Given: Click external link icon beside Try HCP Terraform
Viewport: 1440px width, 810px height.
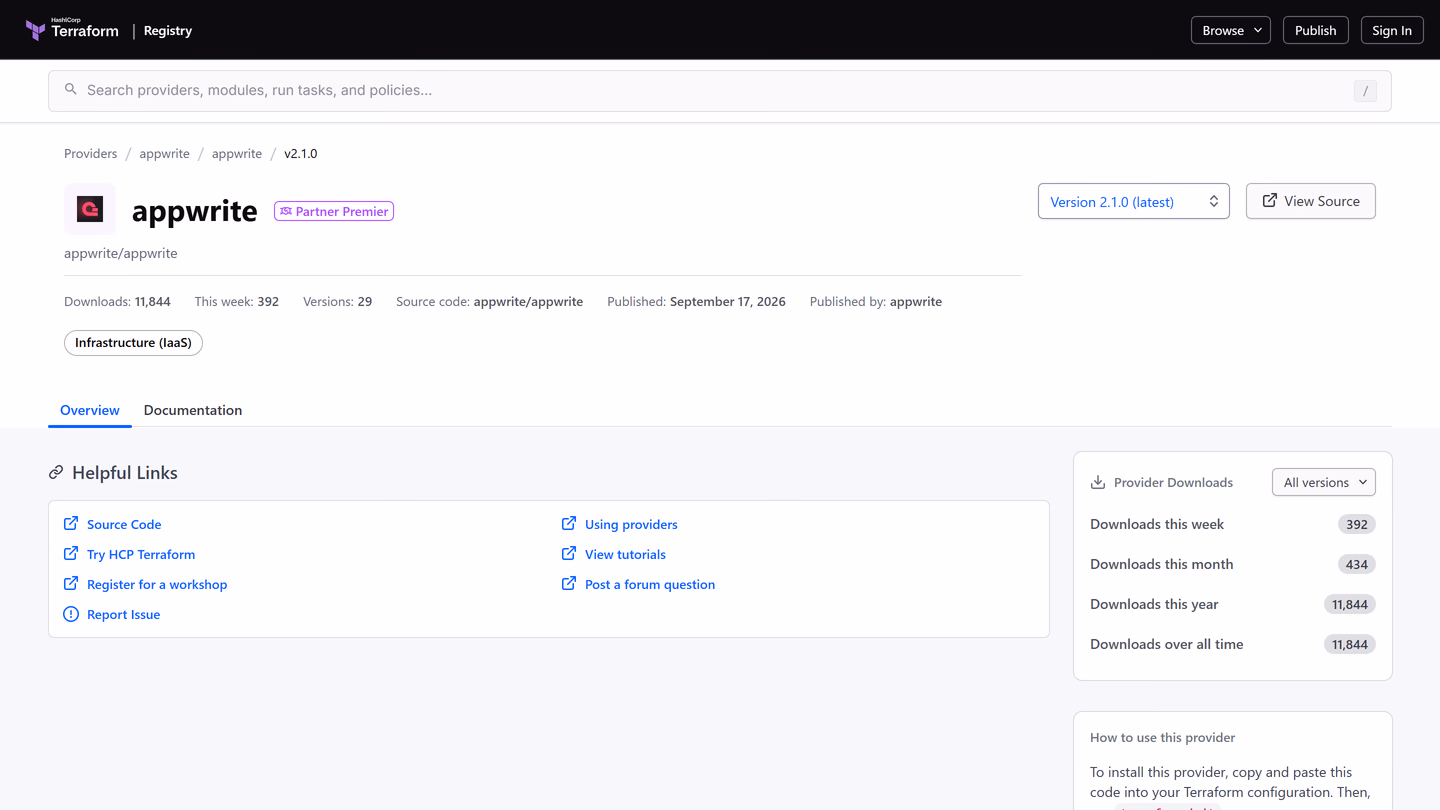Looking at the screenshot, I should (71, 554).
